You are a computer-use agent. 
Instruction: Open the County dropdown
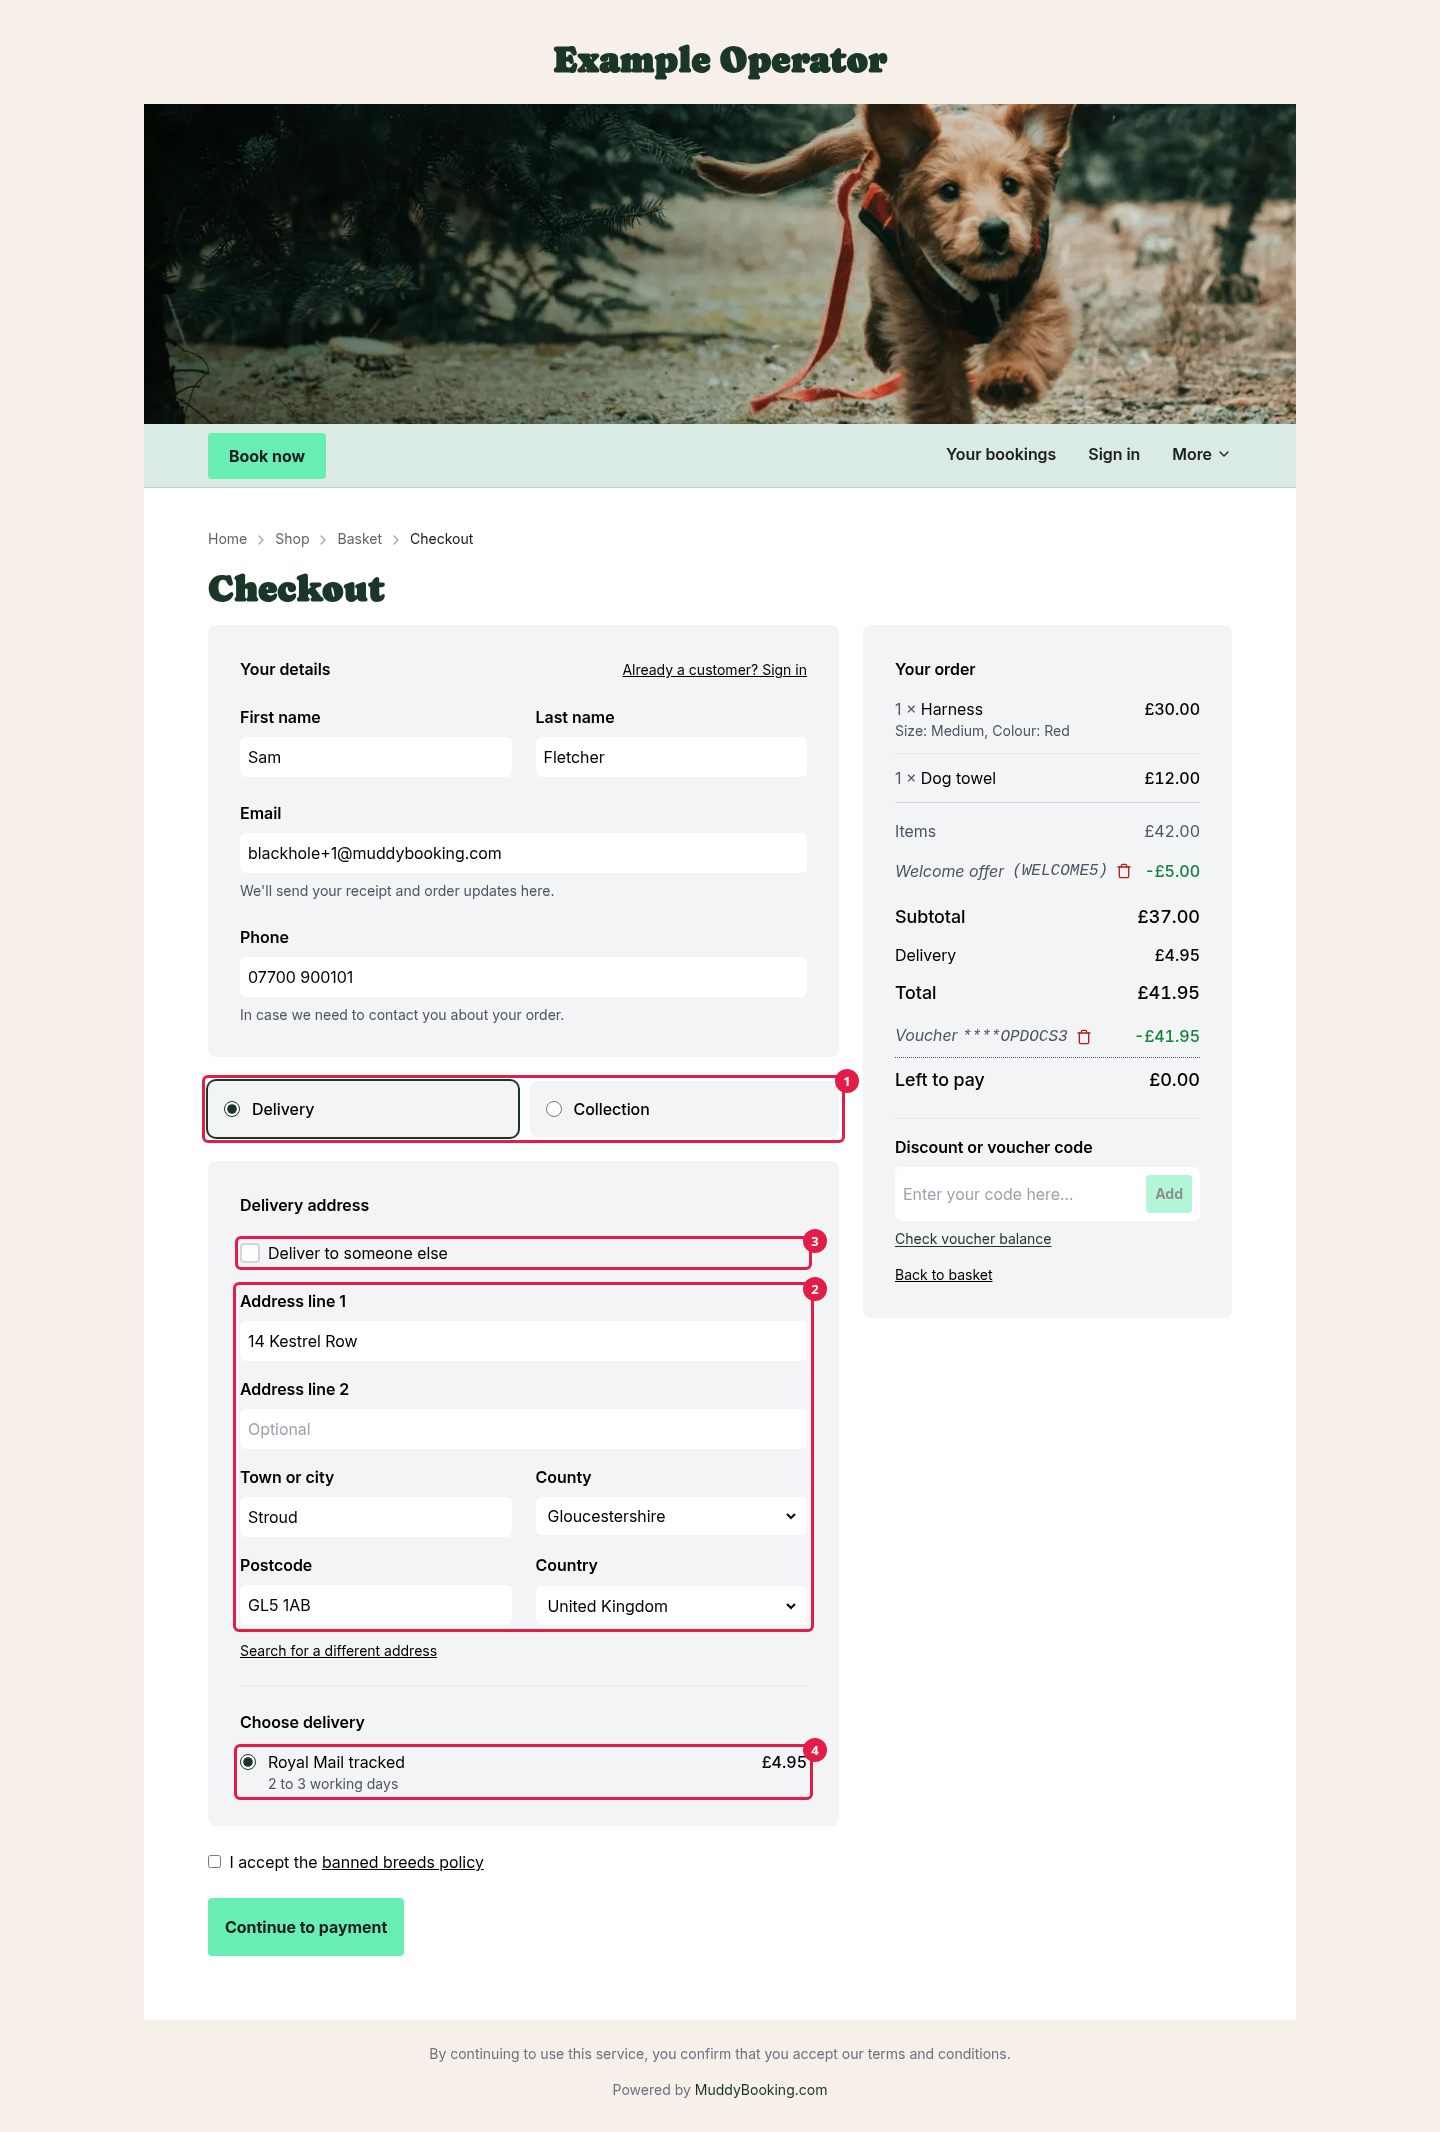click(x=671, y=1516)
